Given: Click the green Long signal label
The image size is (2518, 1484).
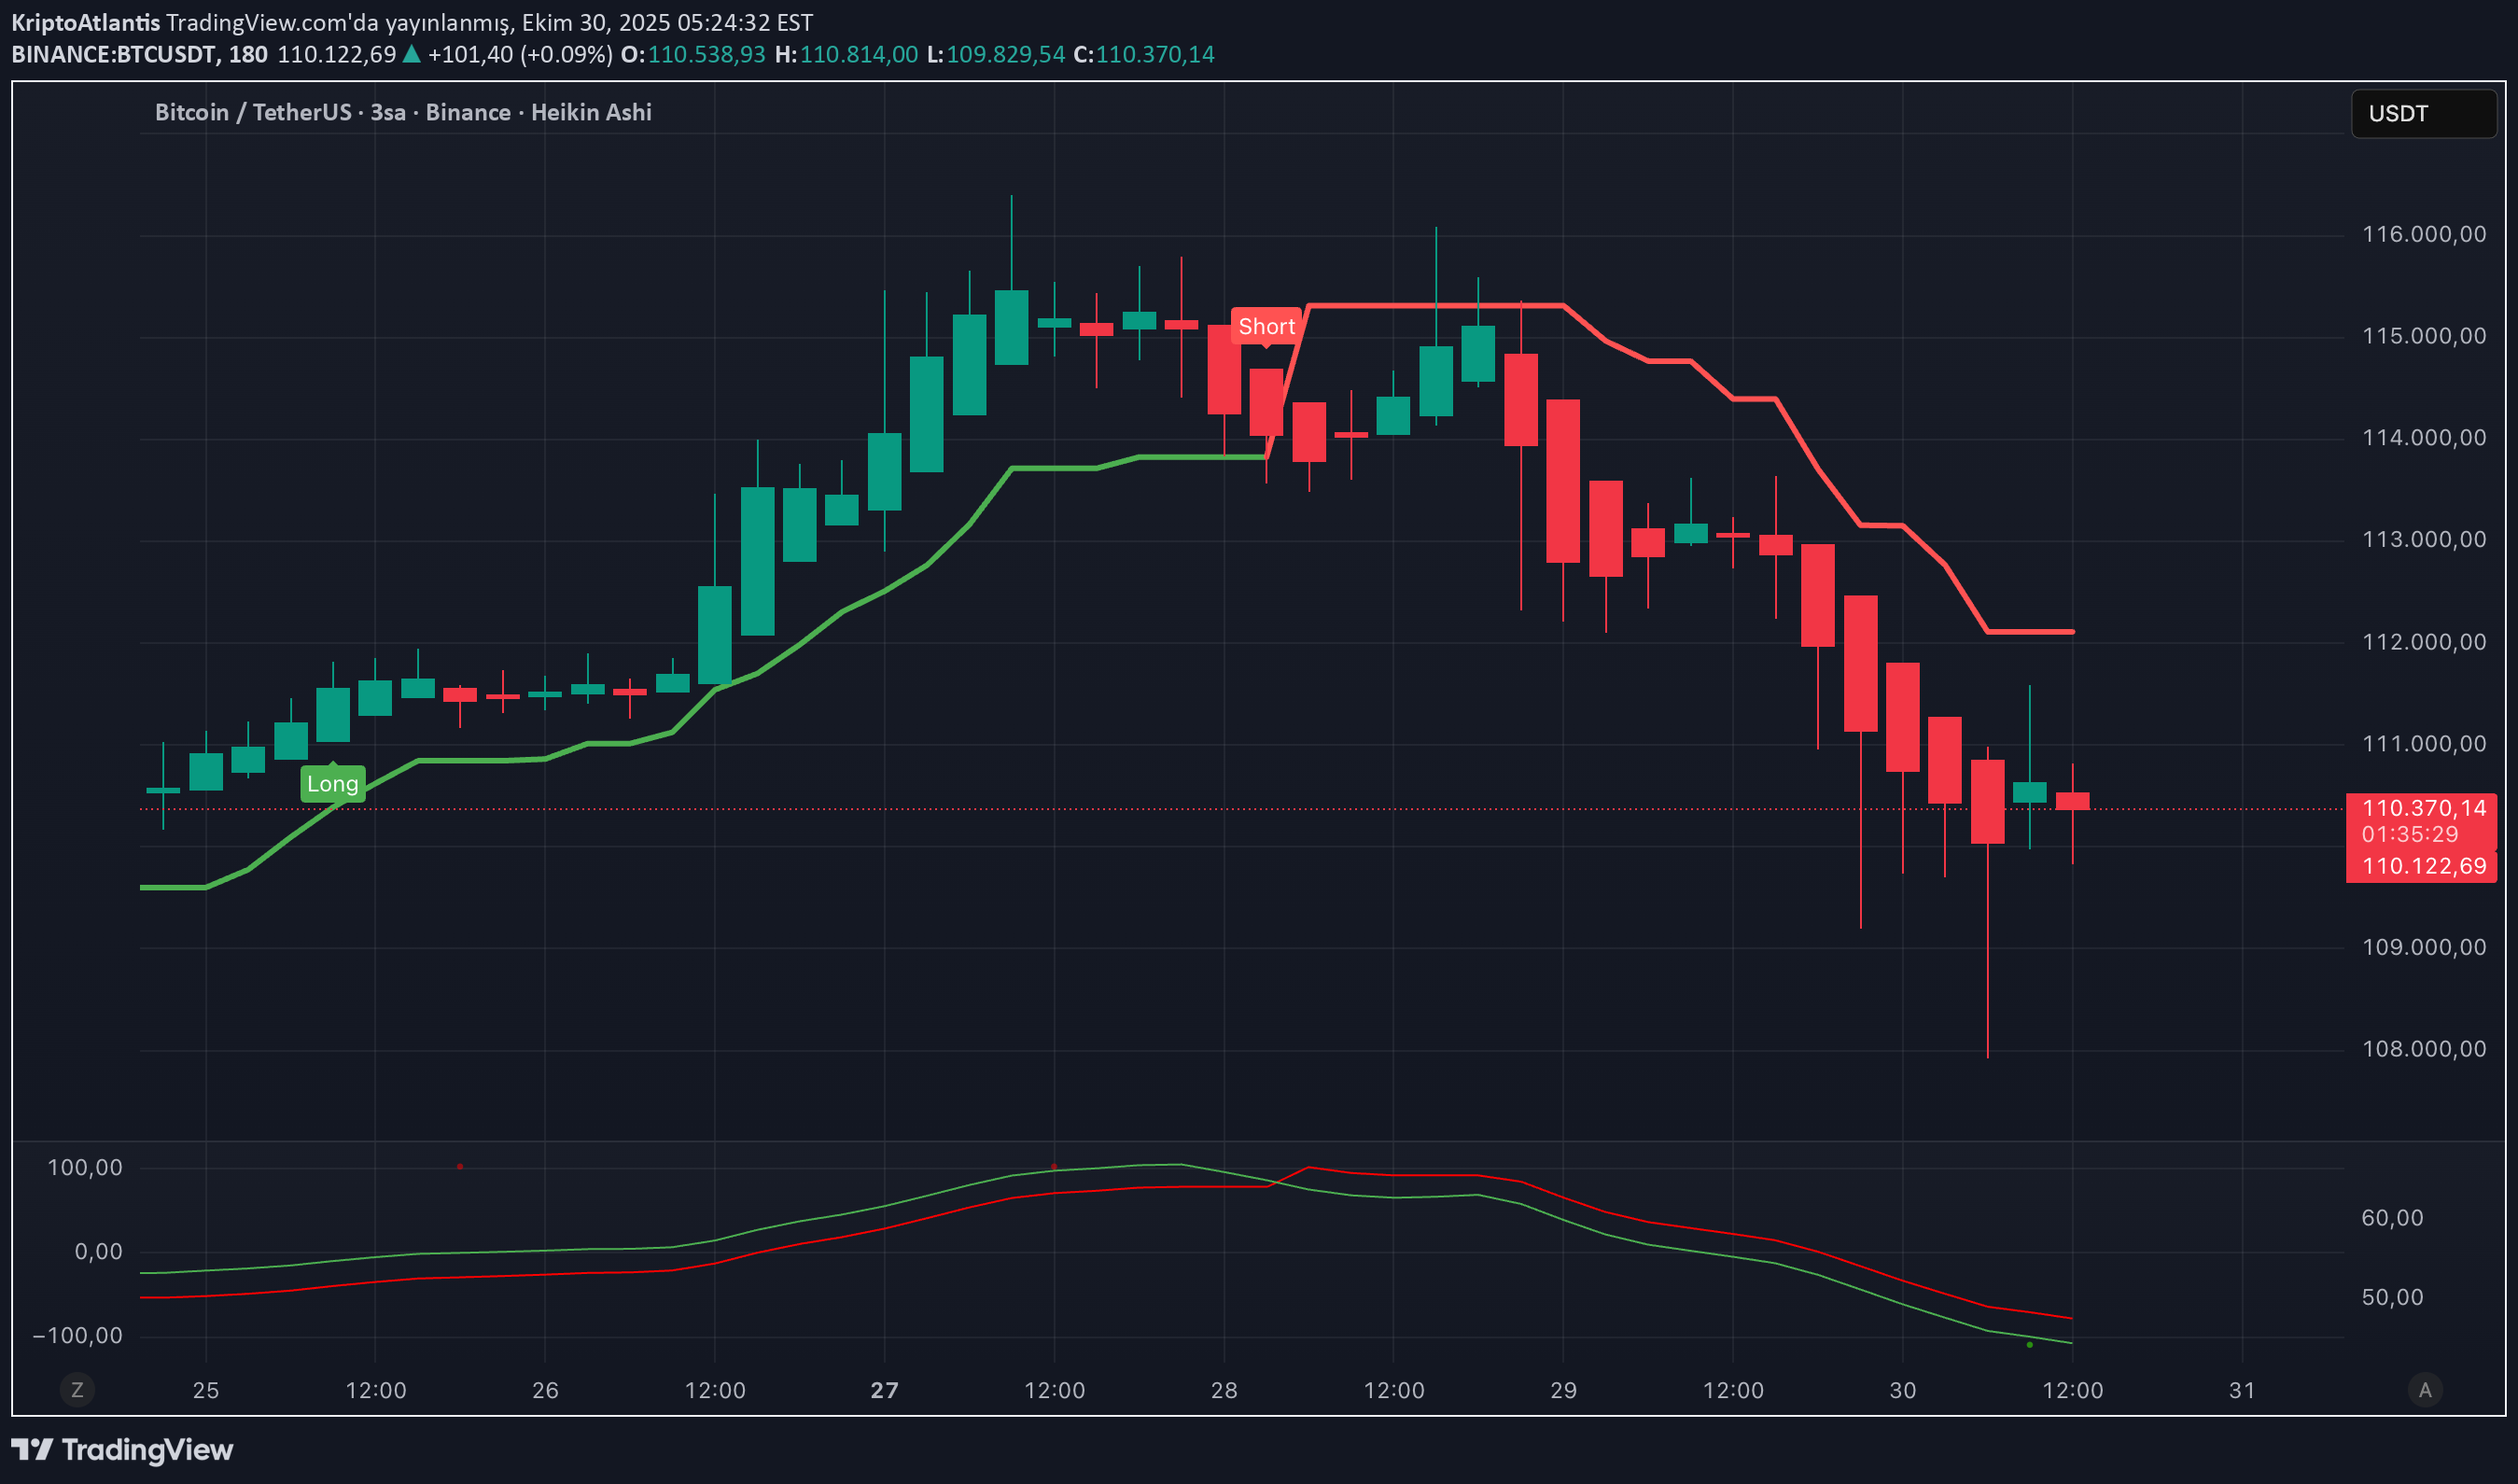Looking at the screenshot, I should pyautogui.click(x=332, y=783).
